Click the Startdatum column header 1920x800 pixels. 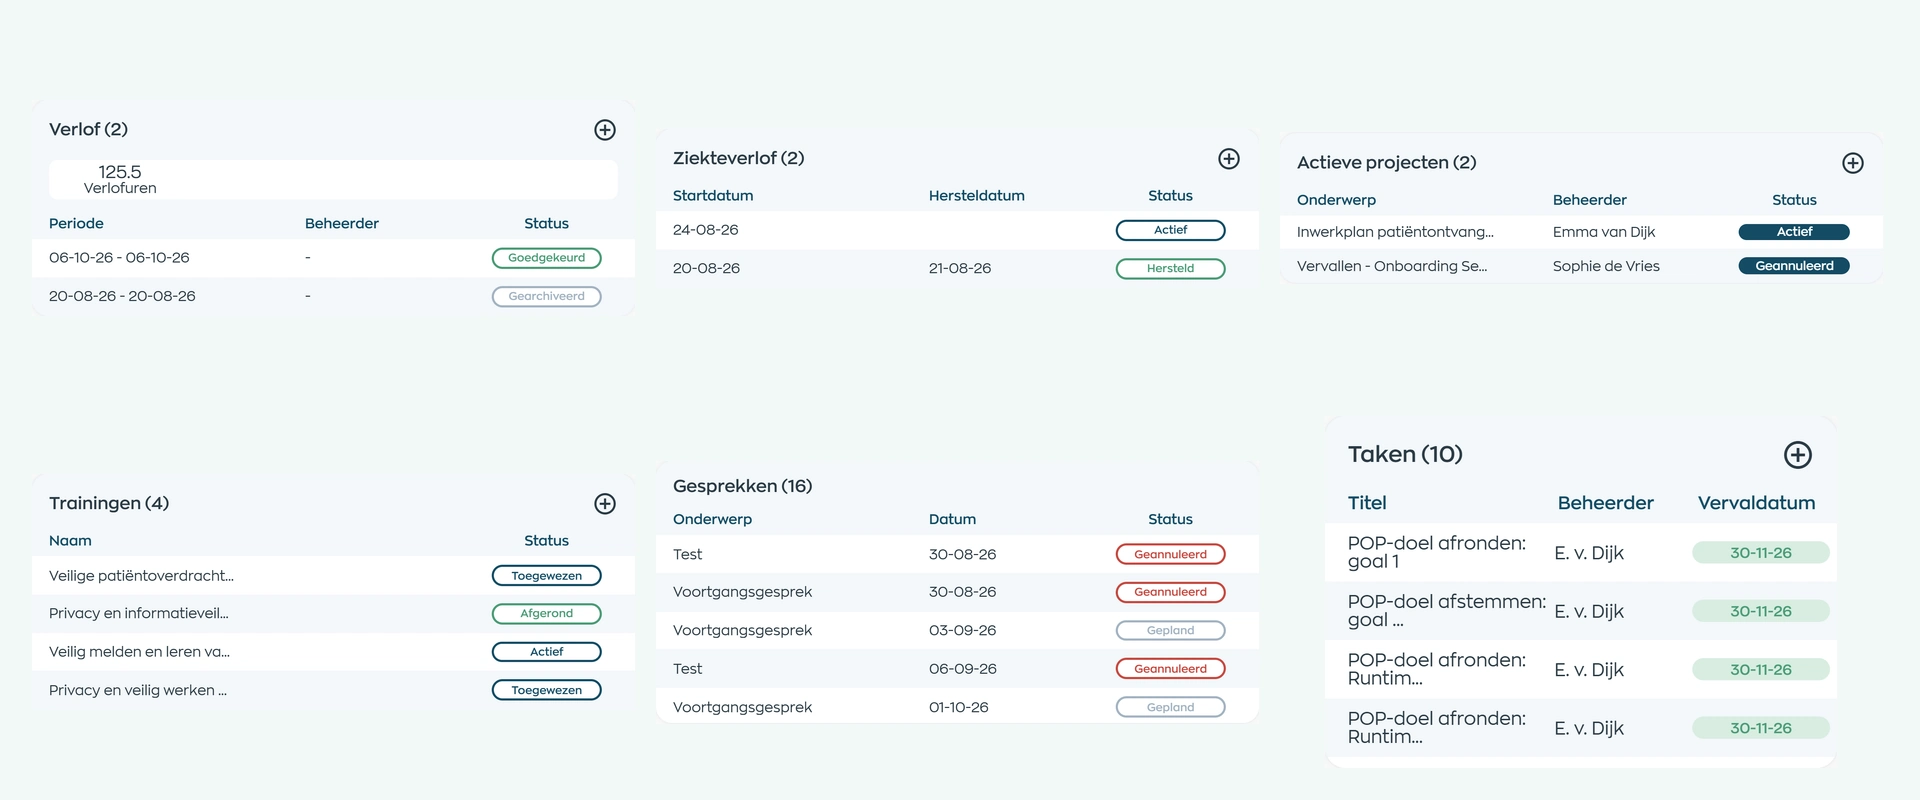(713, 196)
